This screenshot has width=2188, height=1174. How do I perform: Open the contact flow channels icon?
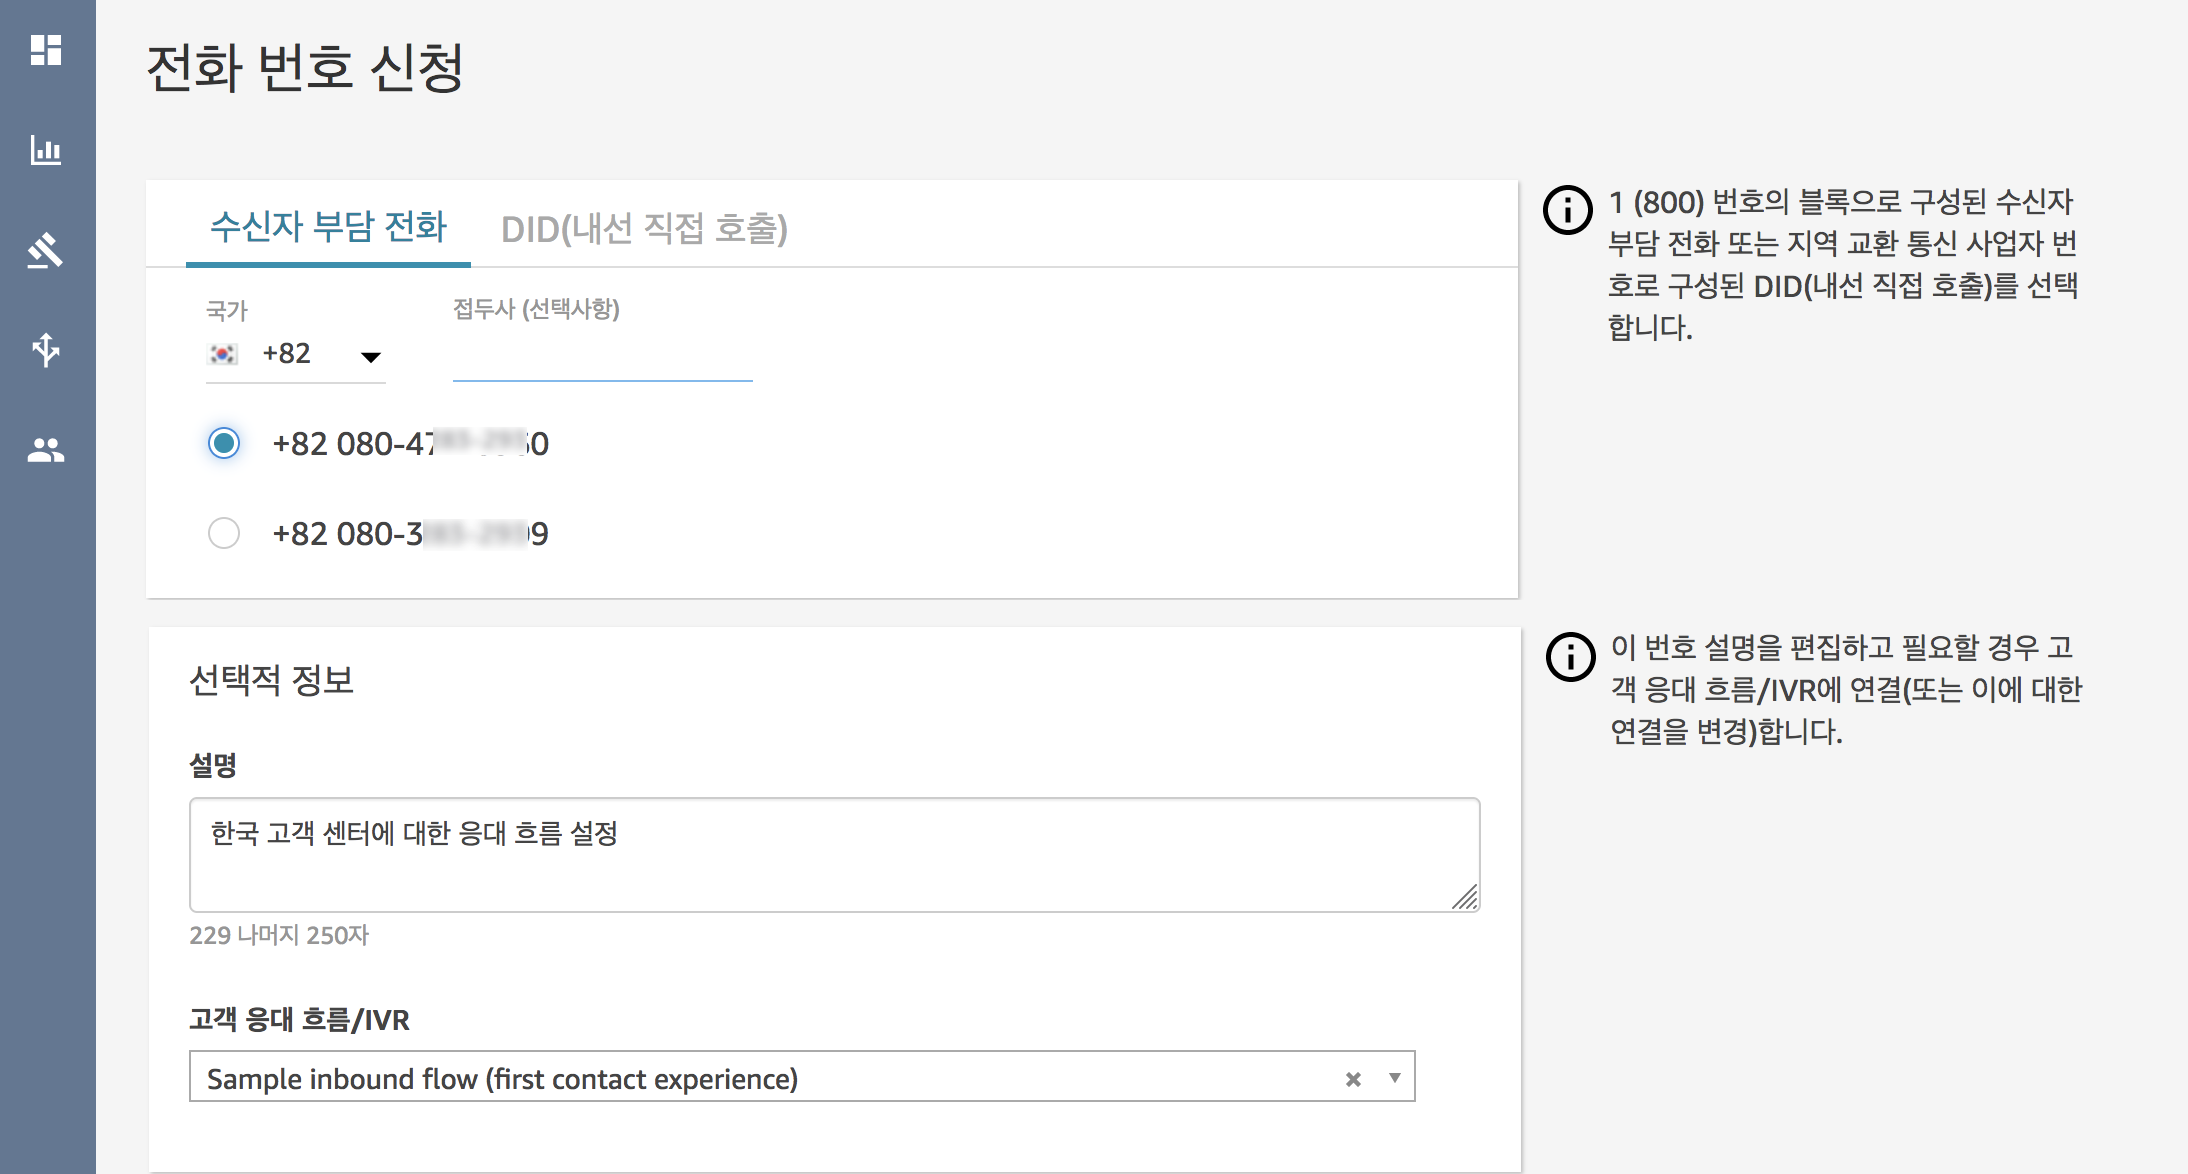coord(46,350)
